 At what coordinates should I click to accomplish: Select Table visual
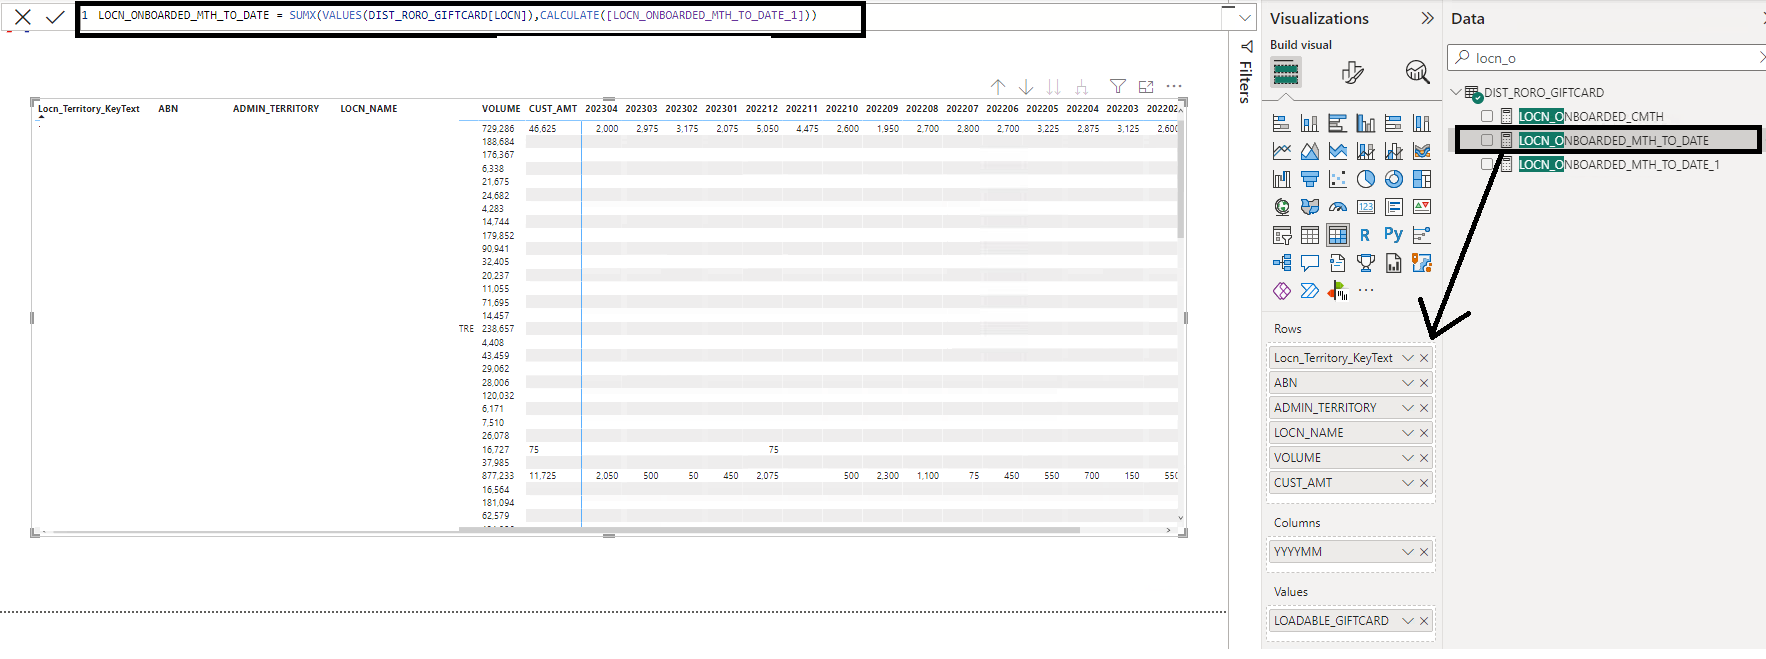[x=1310, y=235]
